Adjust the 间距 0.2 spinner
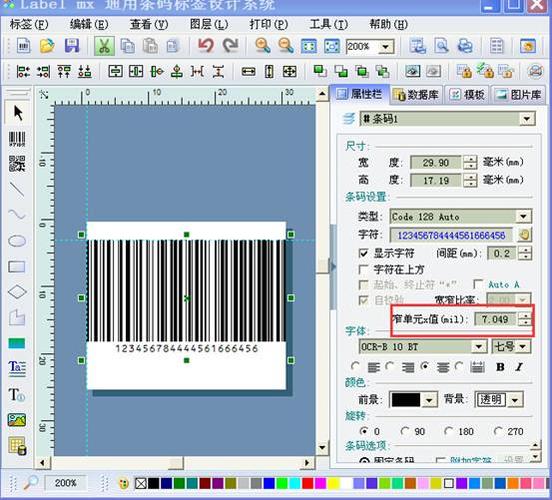552x500 pixels. tap(525, 253)
